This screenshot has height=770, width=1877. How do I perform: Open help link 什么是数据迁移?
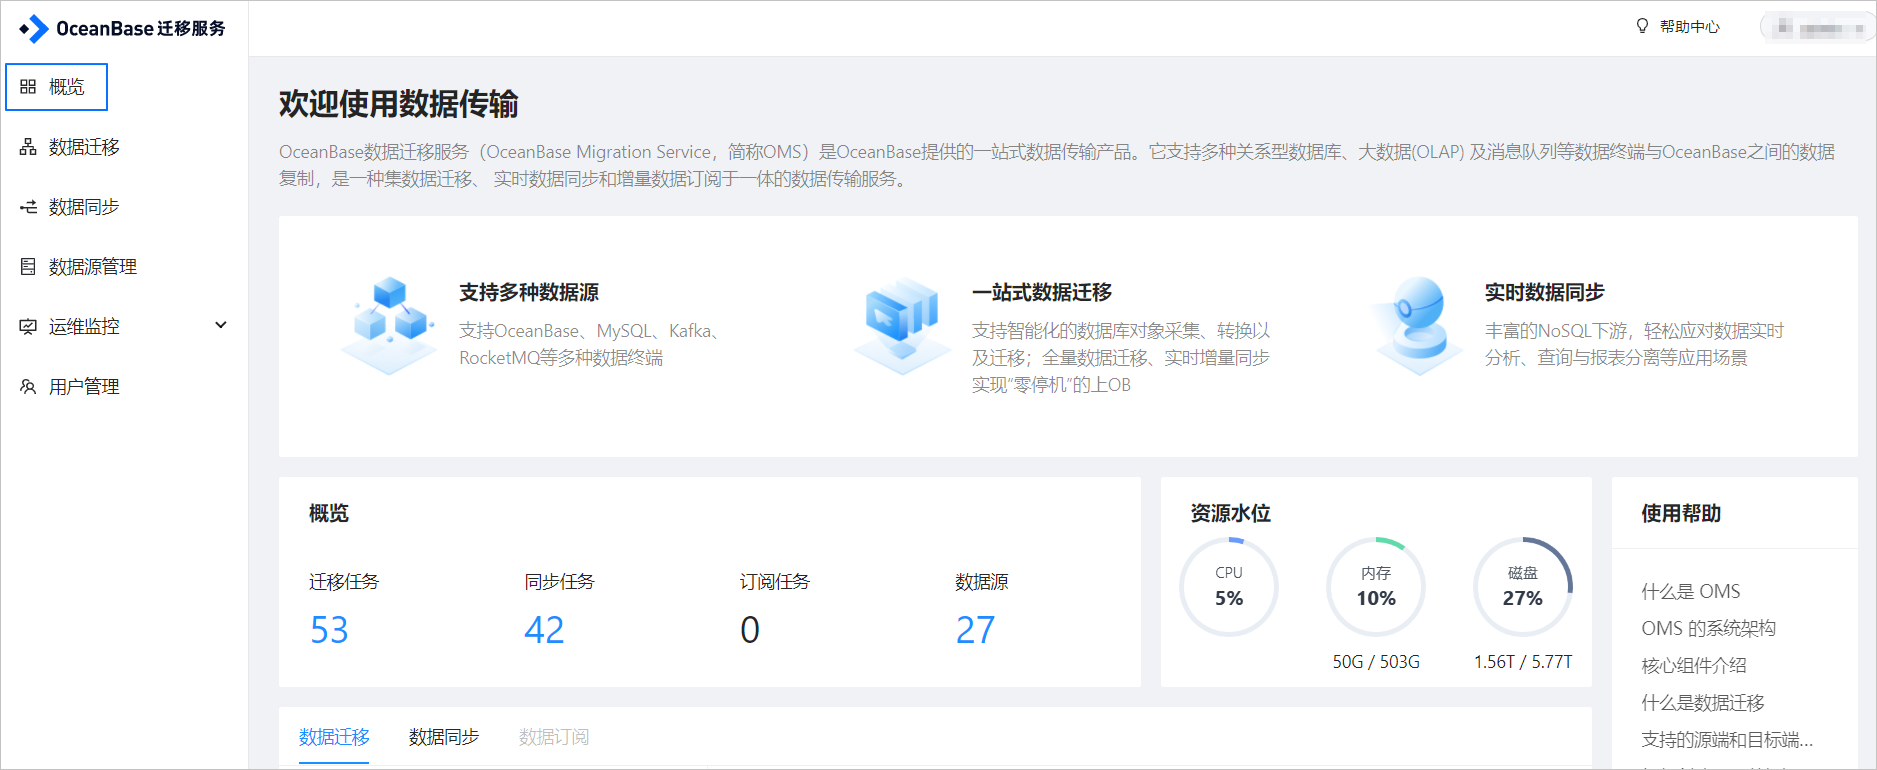[1703, 703]
